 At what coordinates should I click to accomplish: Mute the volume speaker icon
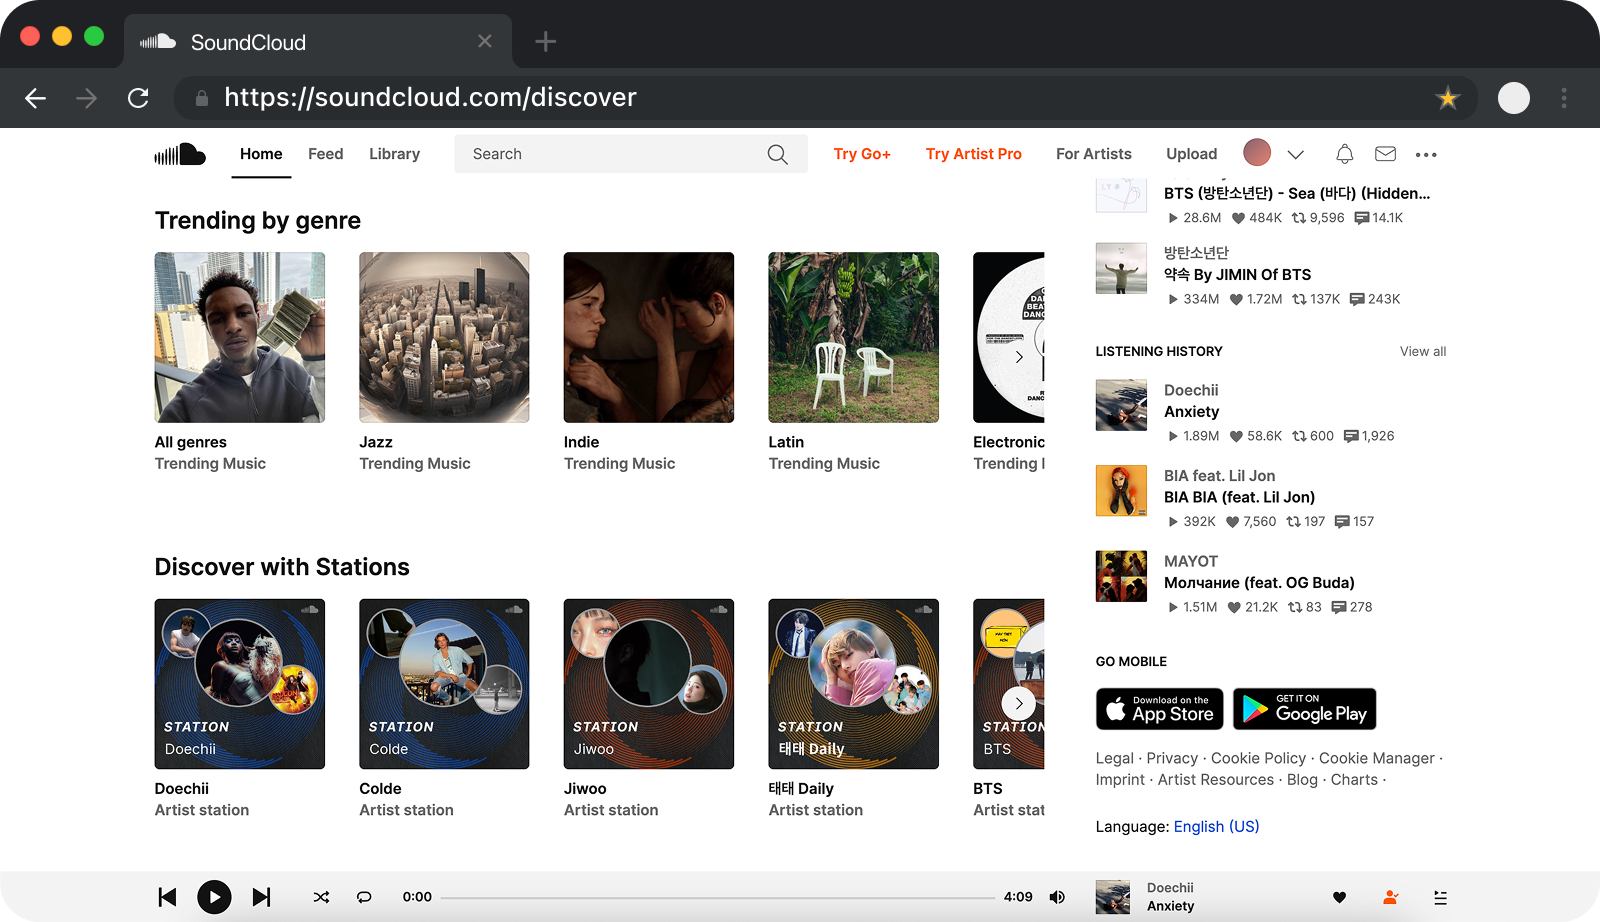(1057, 897)
